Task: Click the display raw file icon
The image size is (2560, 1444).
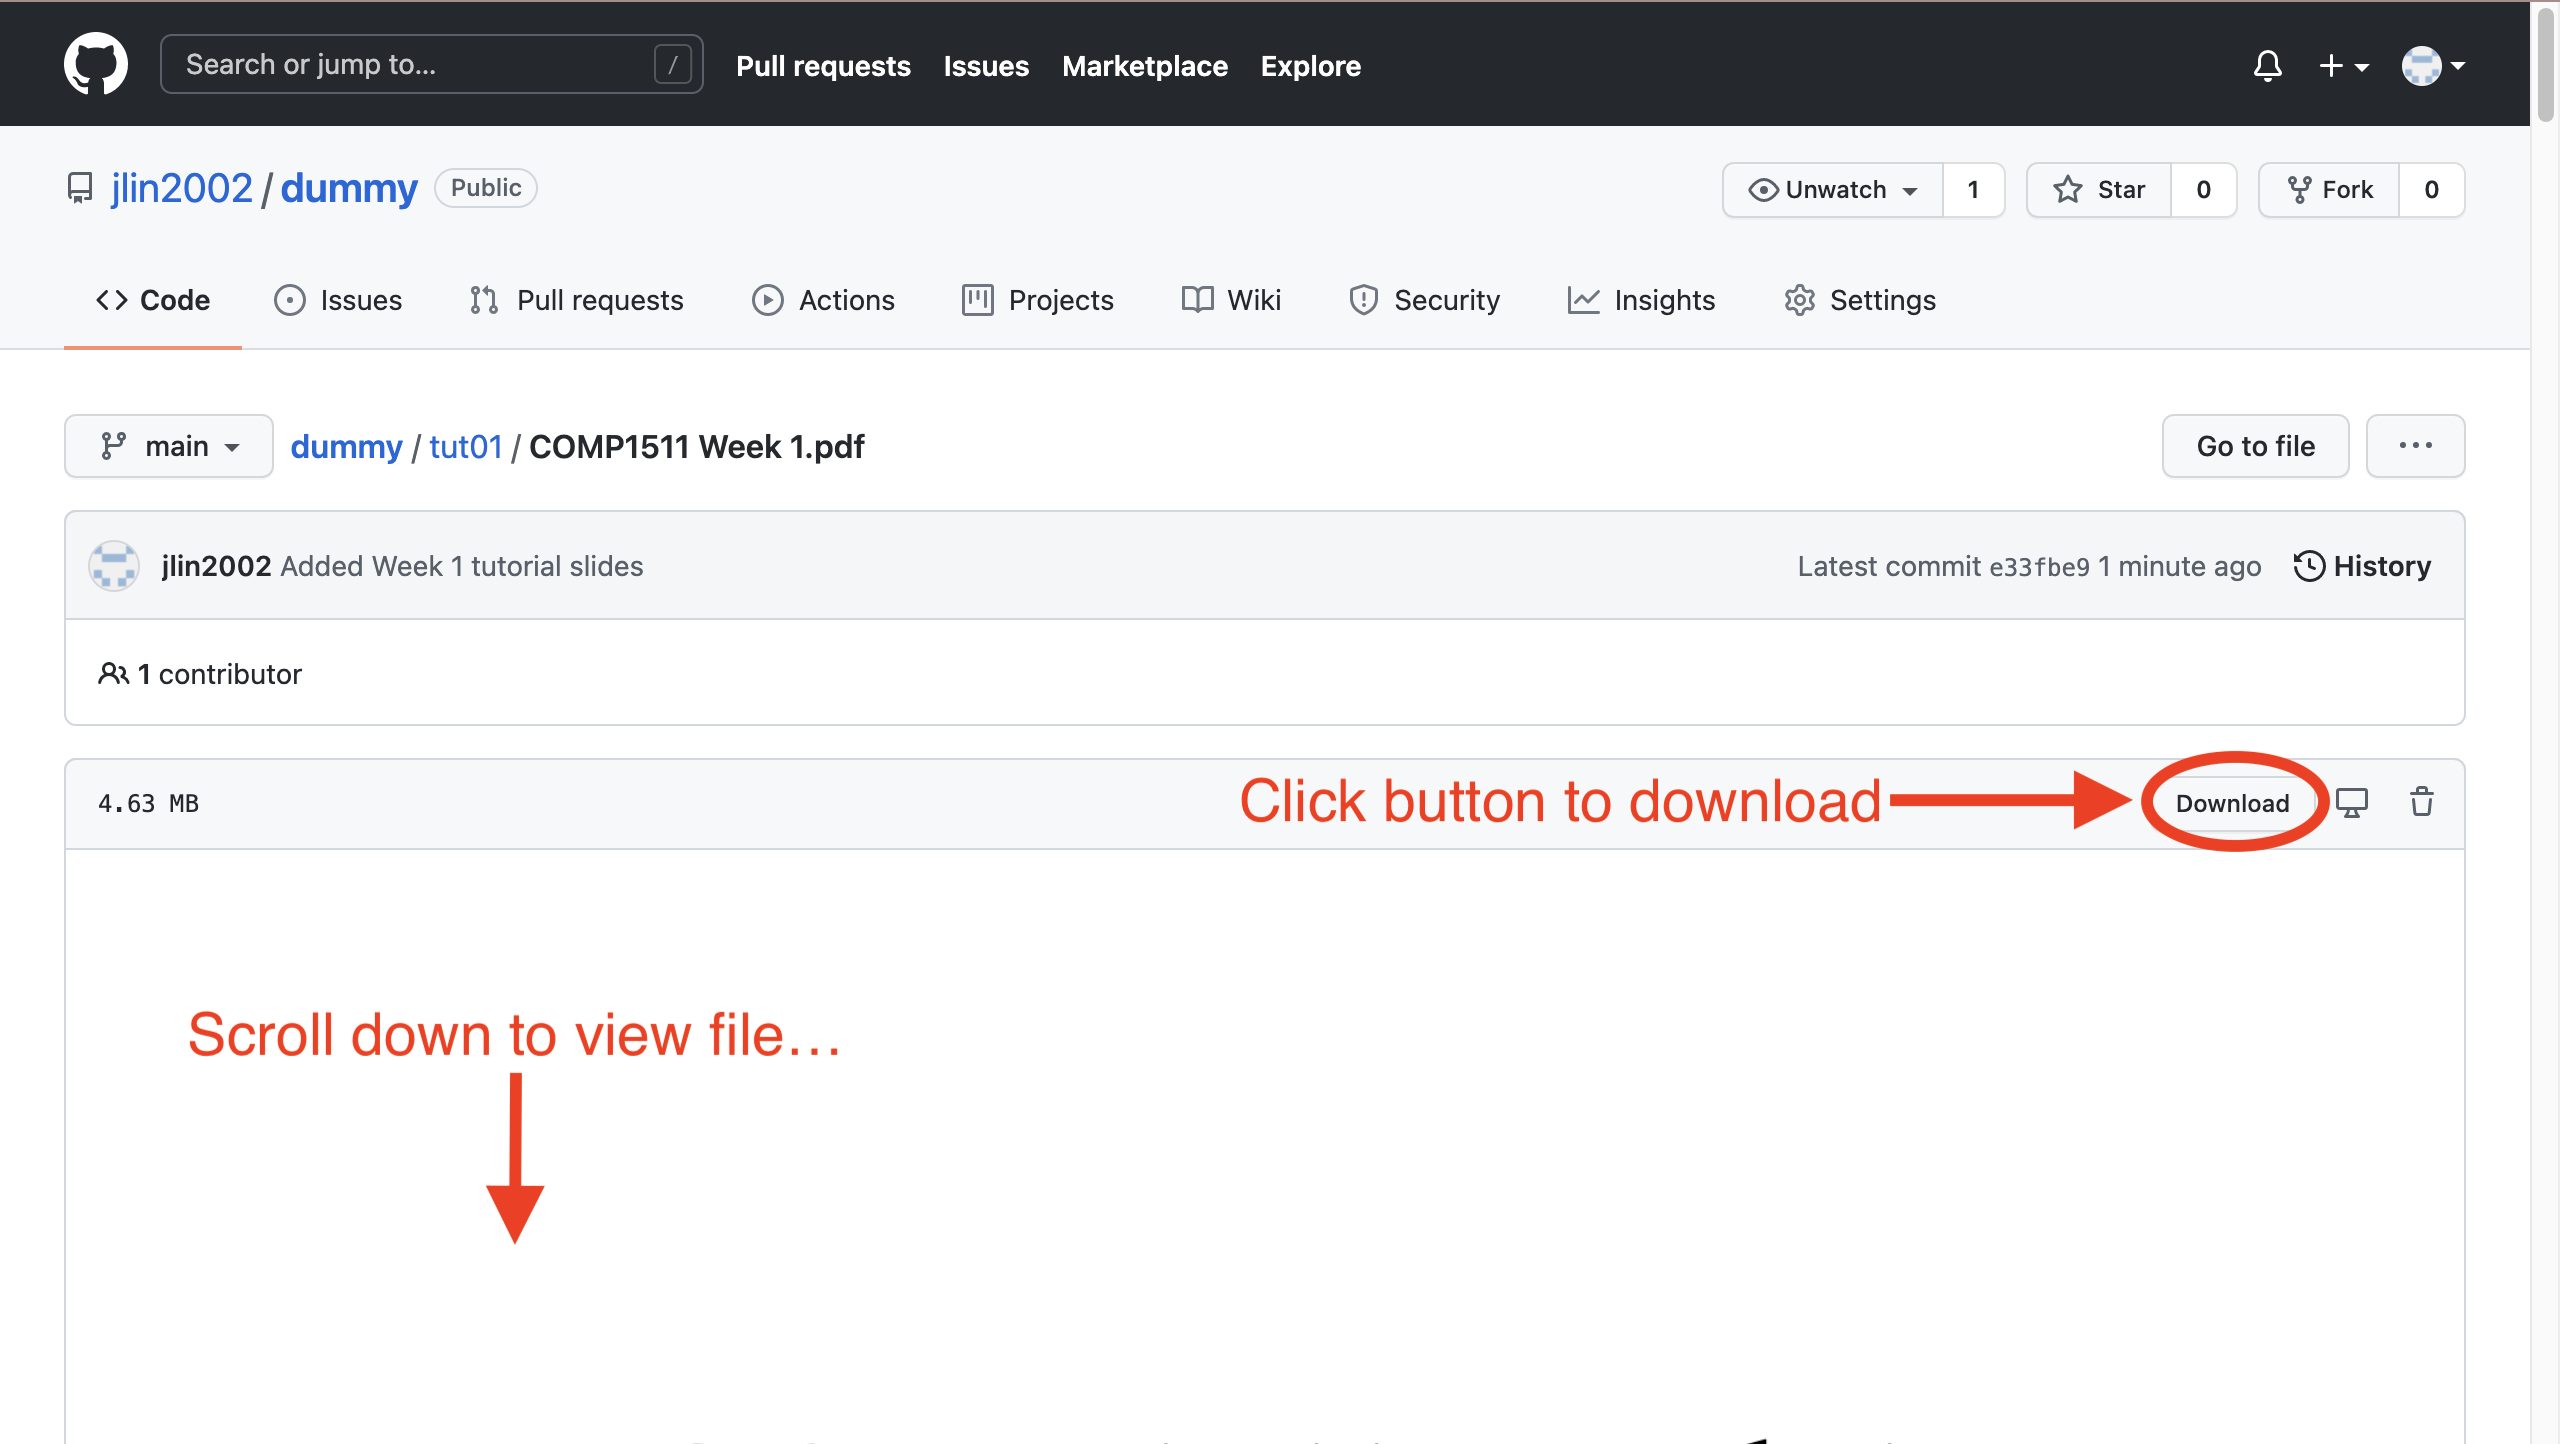Action: coord(2353,802)
